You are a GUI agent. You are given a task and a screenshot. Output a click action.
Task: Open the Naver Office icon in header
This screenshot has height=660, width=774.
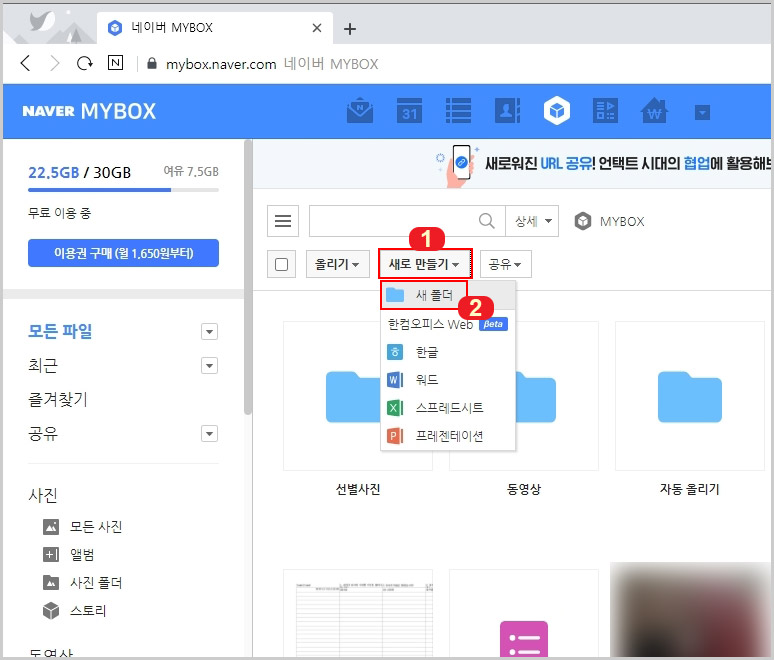[x=605, y=111]
